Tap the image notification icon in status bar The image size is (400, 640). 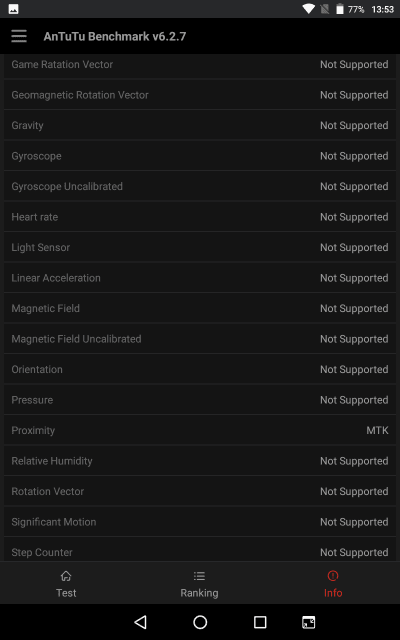click(x=13, y=9)
